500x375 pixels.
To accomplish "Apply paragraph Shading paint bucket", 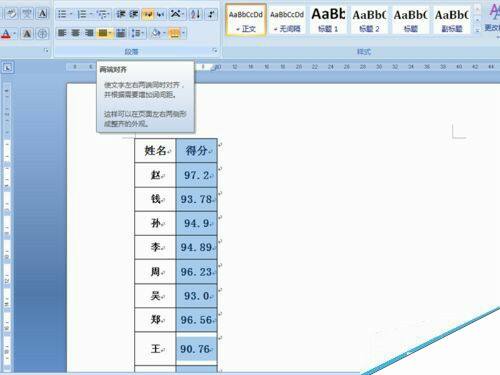I will (156, 33).
